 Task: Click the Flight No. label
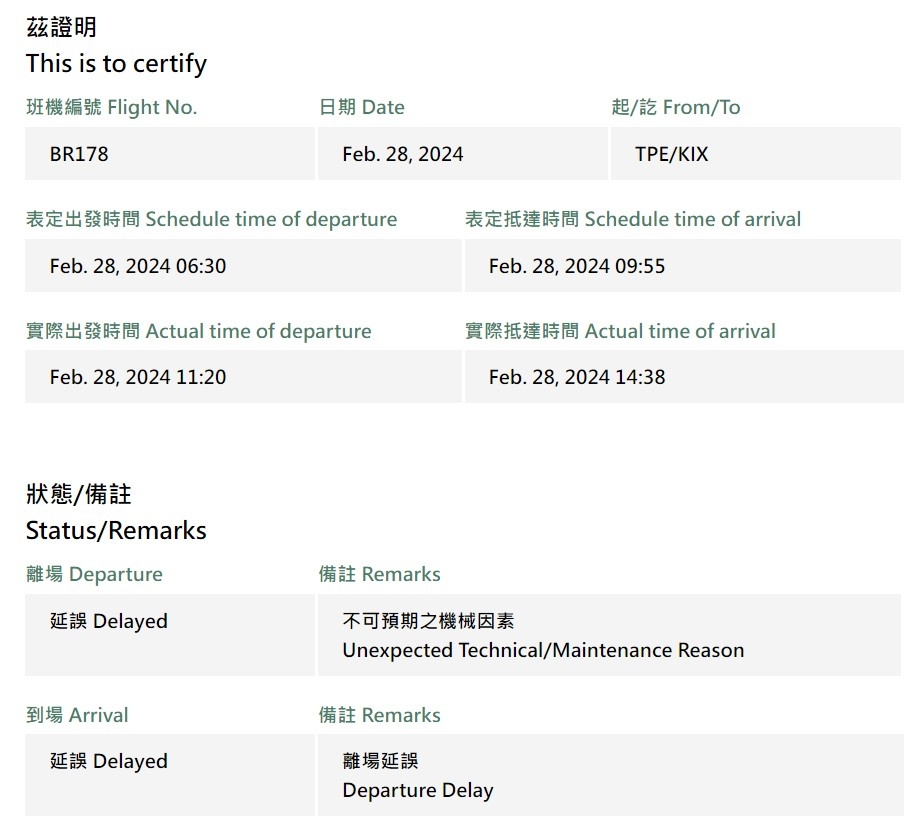click(112, 107)
